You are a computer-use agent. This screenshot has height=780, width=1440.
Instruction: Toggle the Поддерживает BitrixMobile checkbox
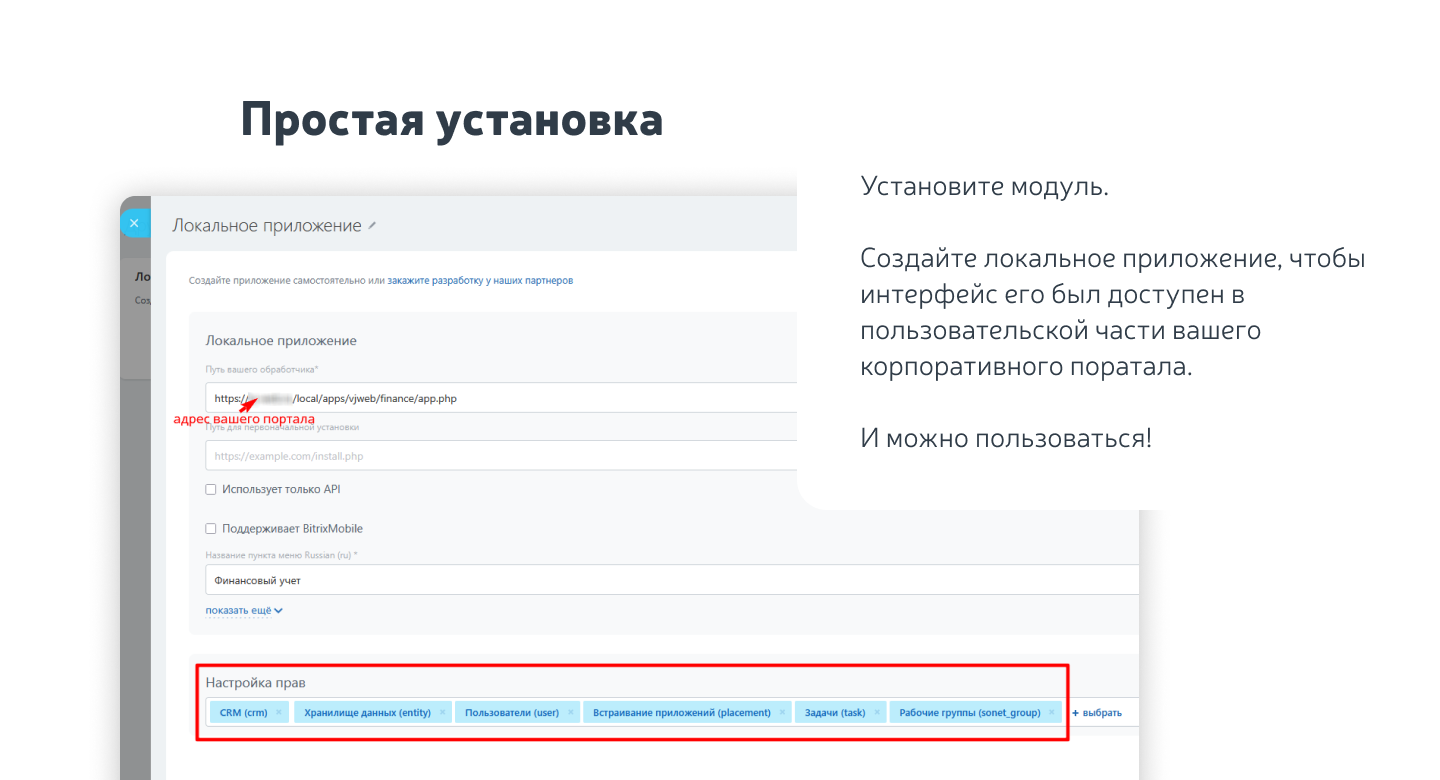pos(211,529)
